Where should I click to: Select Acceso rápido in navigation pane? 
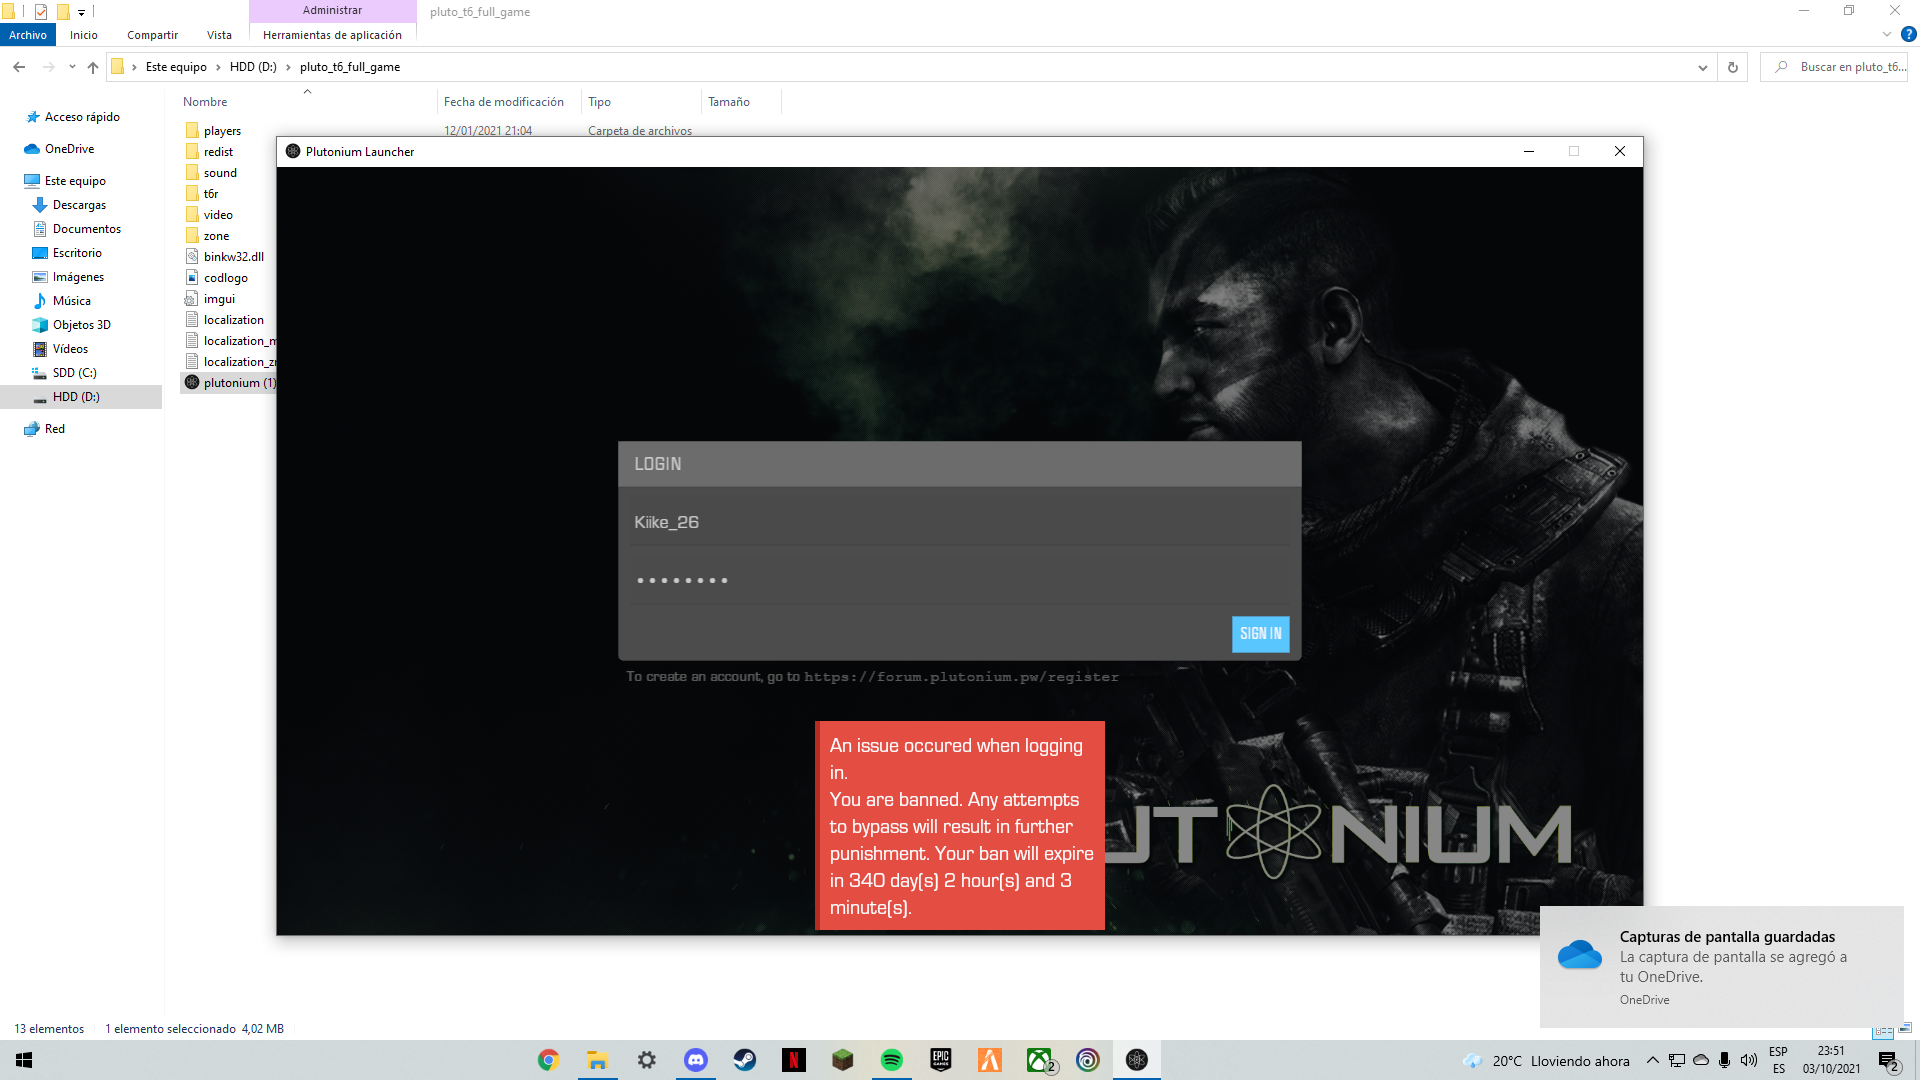(x=82, y=117)
